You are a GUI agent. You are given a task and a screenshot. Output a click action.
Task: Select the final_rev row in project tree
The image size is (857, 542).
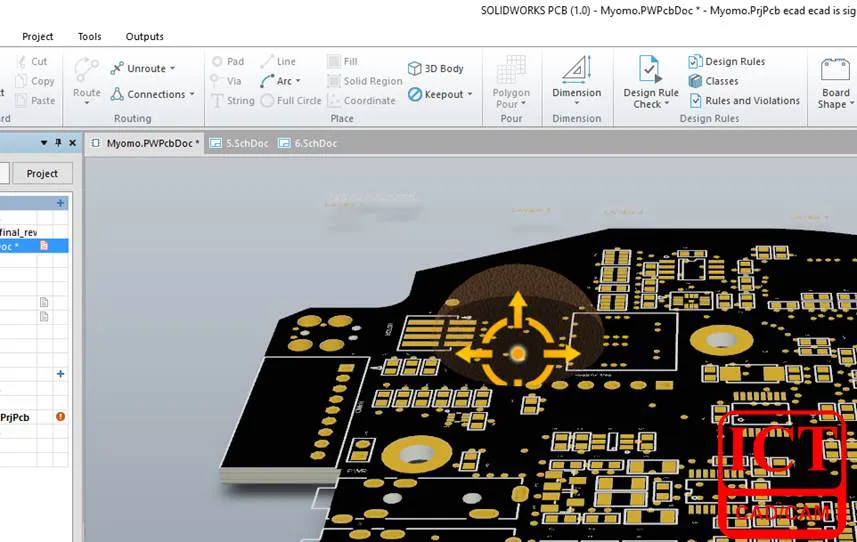pos(34,232)
